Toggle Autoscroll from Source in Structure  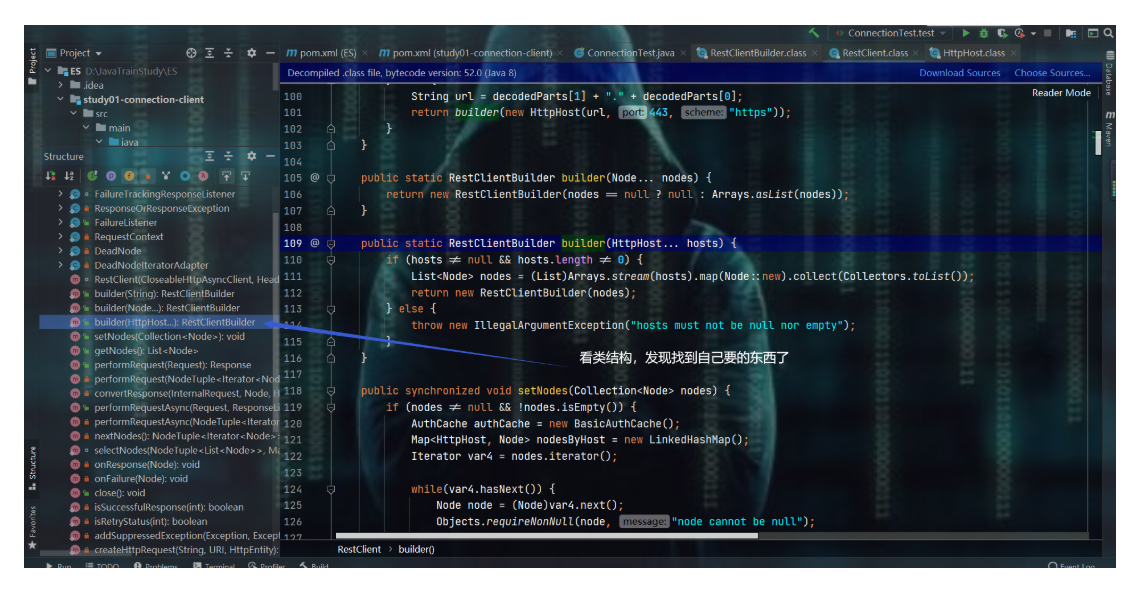pyautogui.click(x=246, y=176)
